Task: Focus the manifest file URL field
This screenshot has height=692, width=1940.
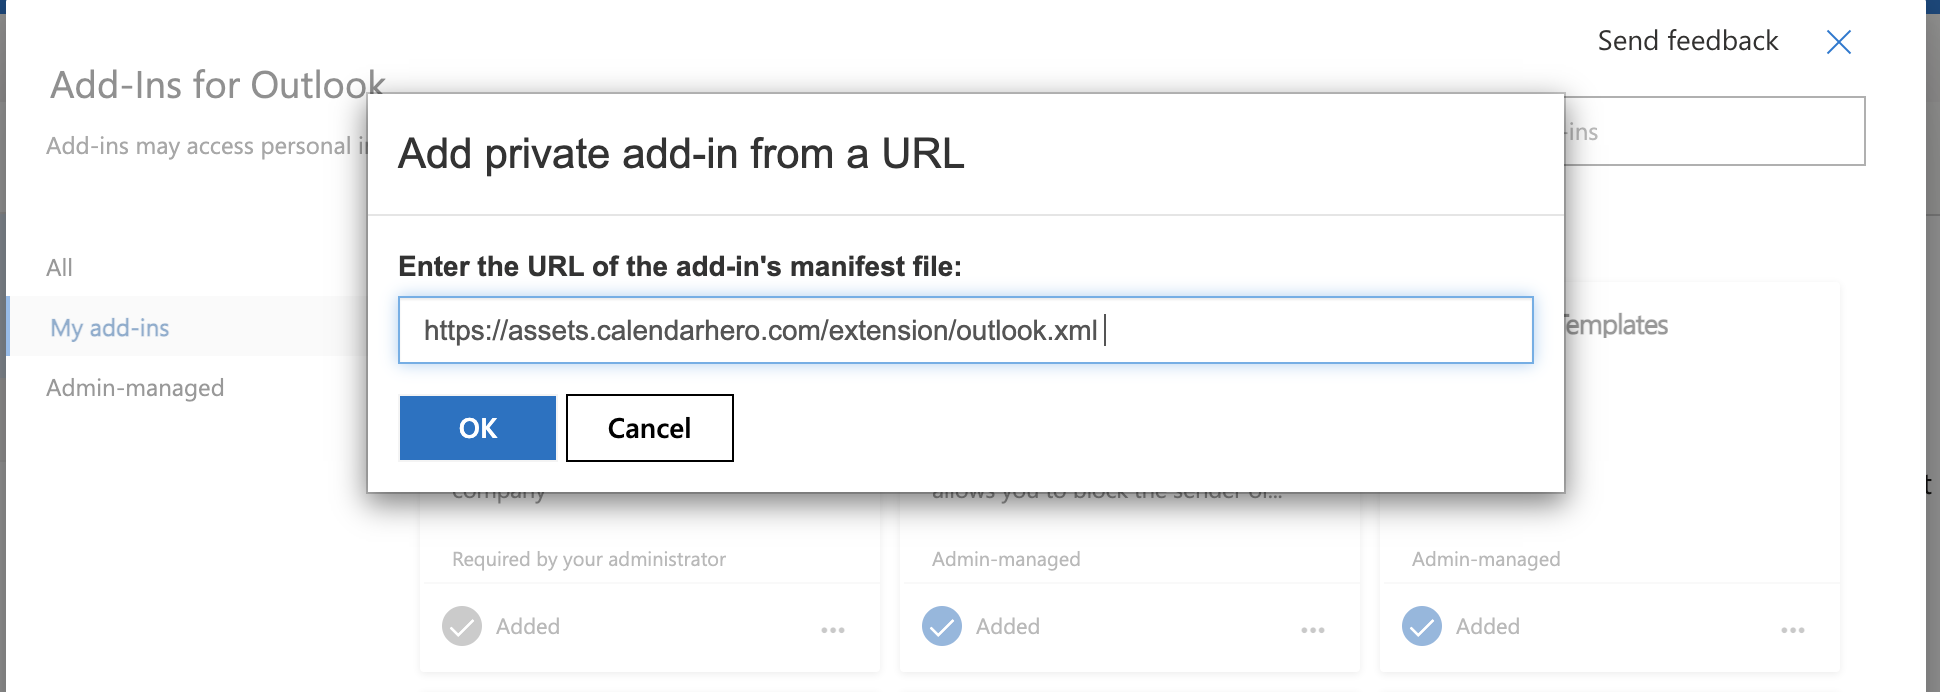Action: tap(965, 330)
